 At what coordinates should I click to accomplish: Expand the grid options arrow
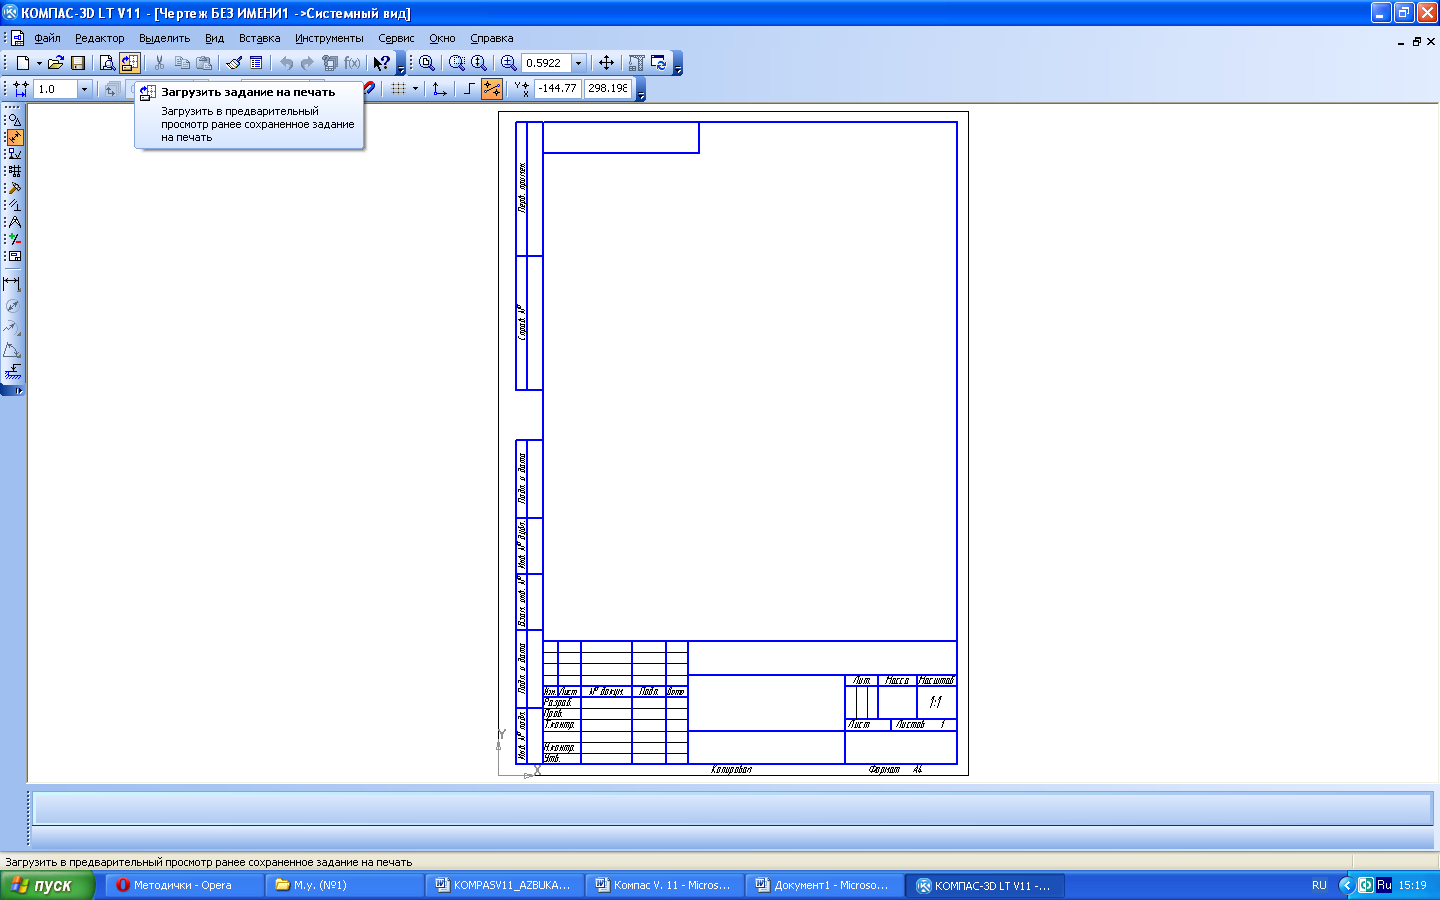415,89
